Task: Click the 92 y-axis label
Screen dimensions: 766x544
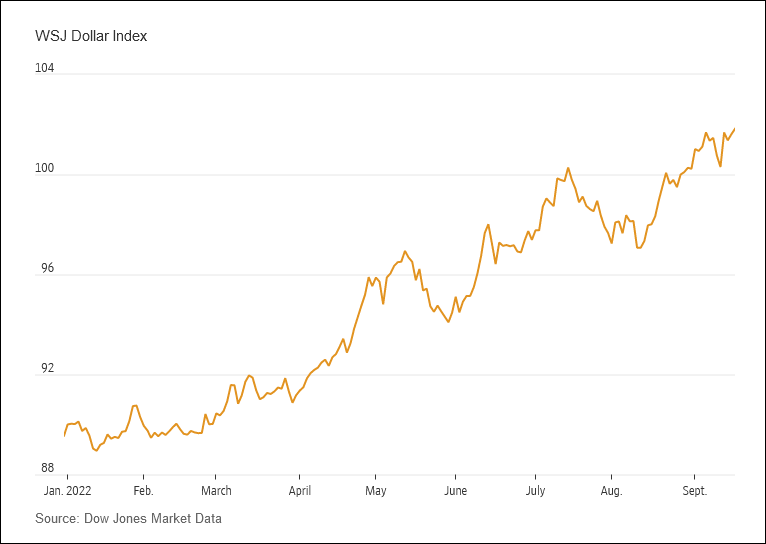Action: 48,369
